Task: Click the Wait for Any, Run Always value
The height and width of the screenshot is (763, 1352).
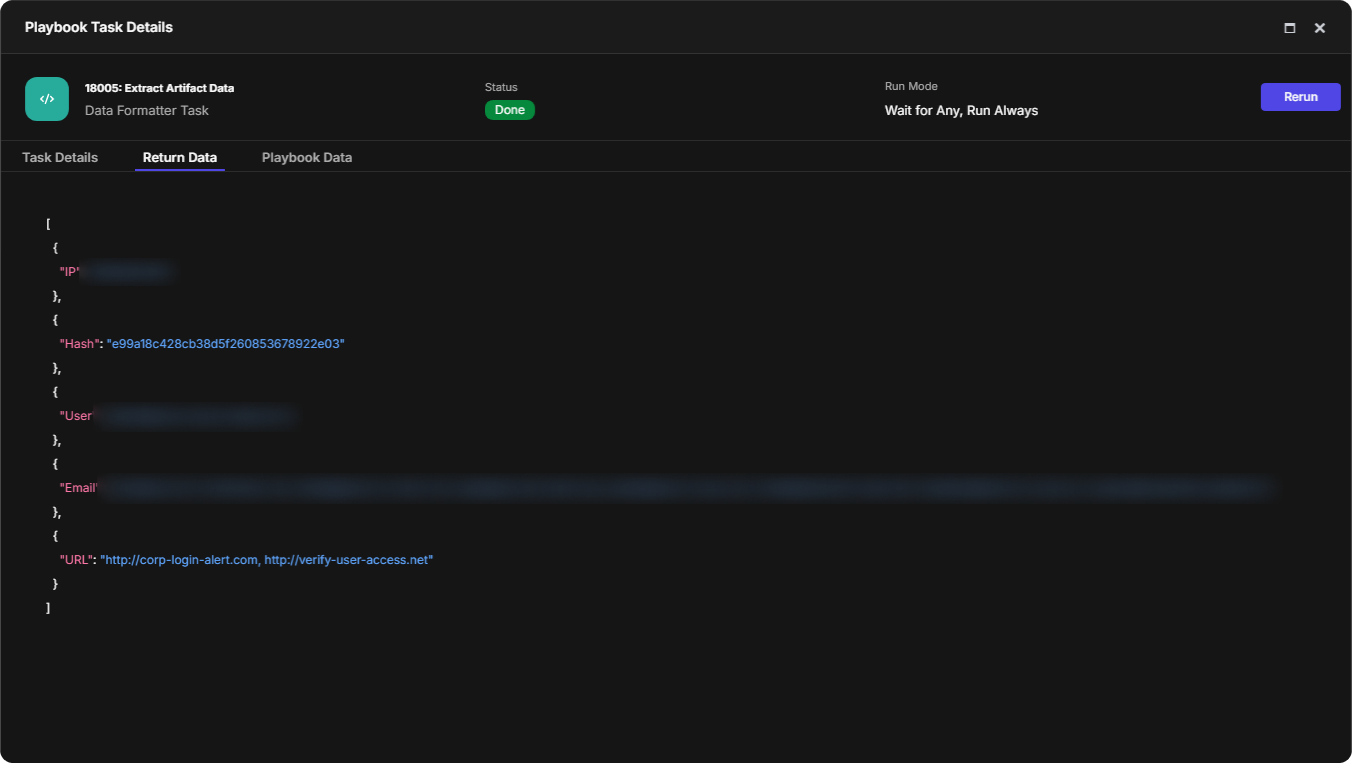Action: click(962, 110)
